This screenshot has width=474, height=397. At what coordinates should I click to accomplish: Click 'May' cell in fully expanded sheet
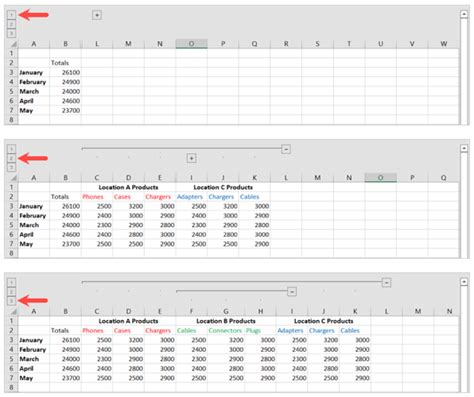[x=34, y=378]
